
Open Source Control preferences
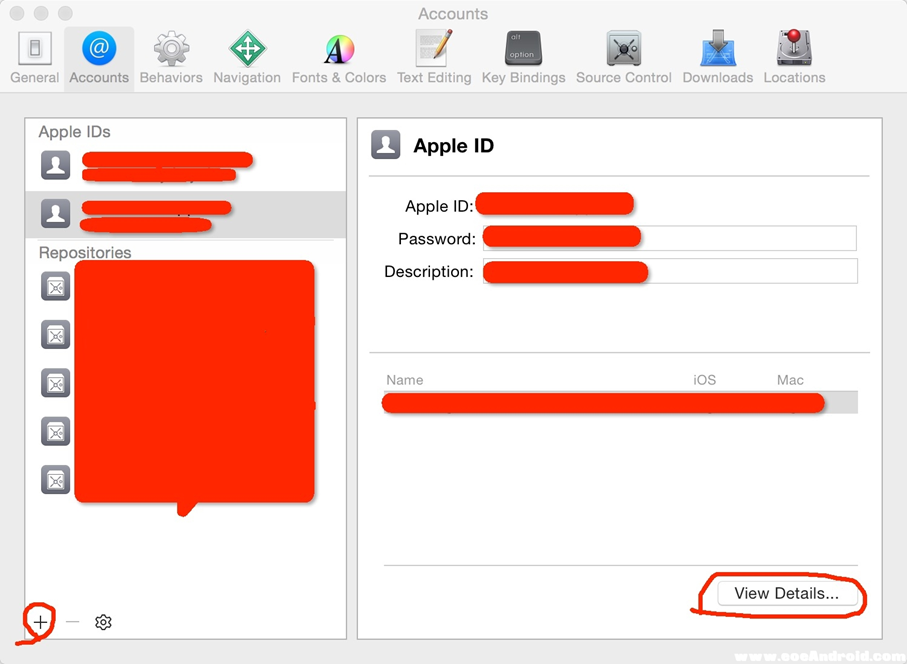point(624,57)
